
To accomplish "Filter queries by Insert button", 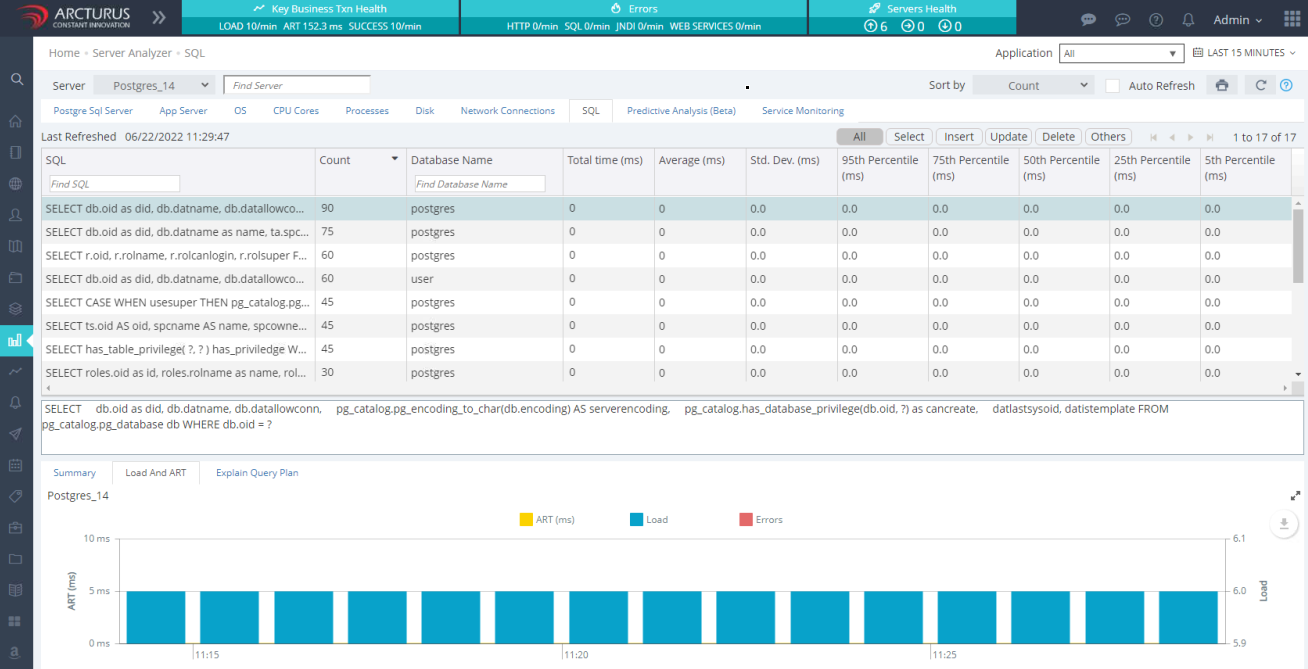I will click(x=958, y=137).
